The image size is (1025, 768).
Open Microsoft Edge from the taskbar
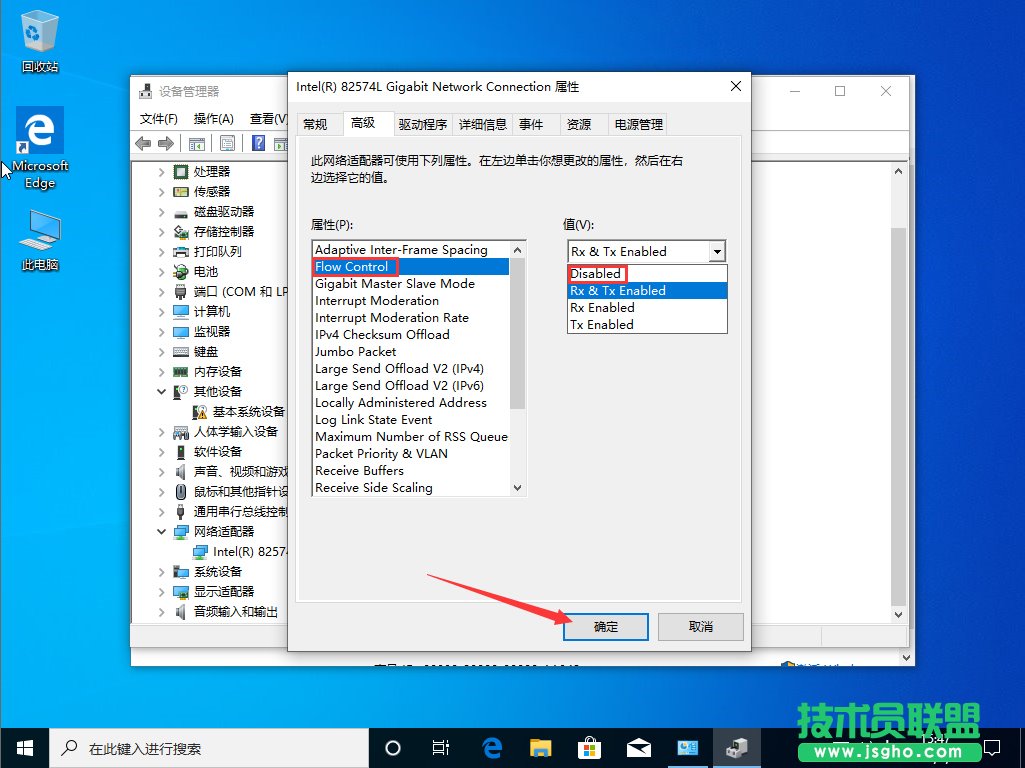491,747
